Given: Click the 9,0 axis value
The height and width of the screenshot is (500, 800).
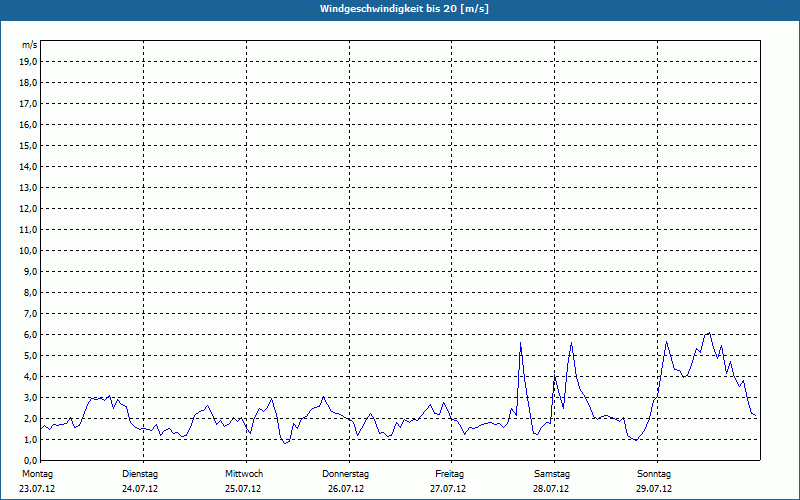Looking at the screenshot, I should click(30, 271).
